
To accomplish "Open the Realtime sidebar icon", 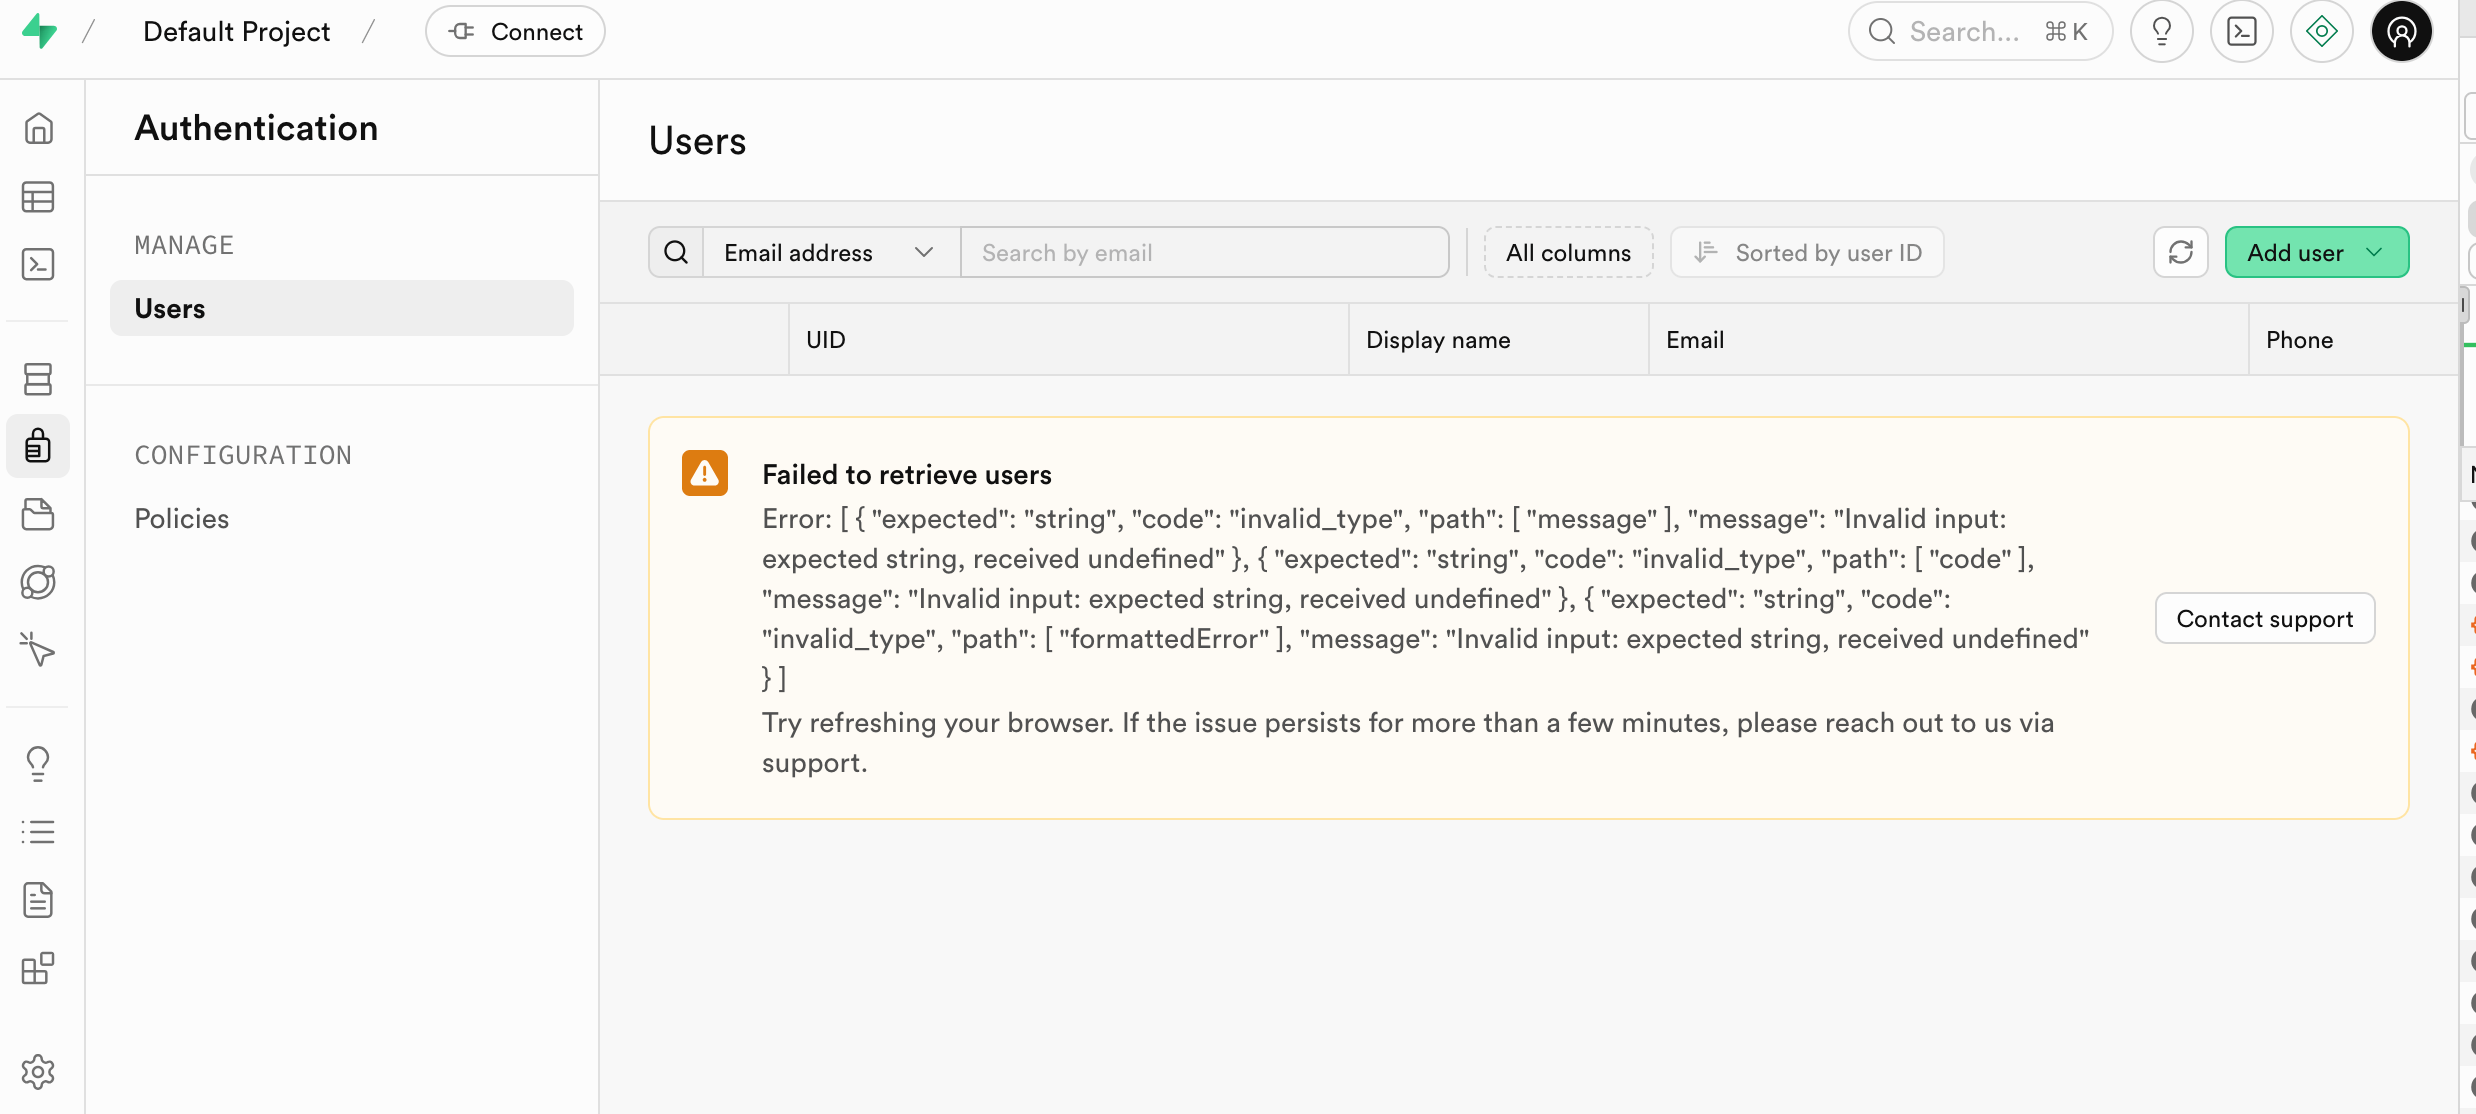I will (38, 651).
